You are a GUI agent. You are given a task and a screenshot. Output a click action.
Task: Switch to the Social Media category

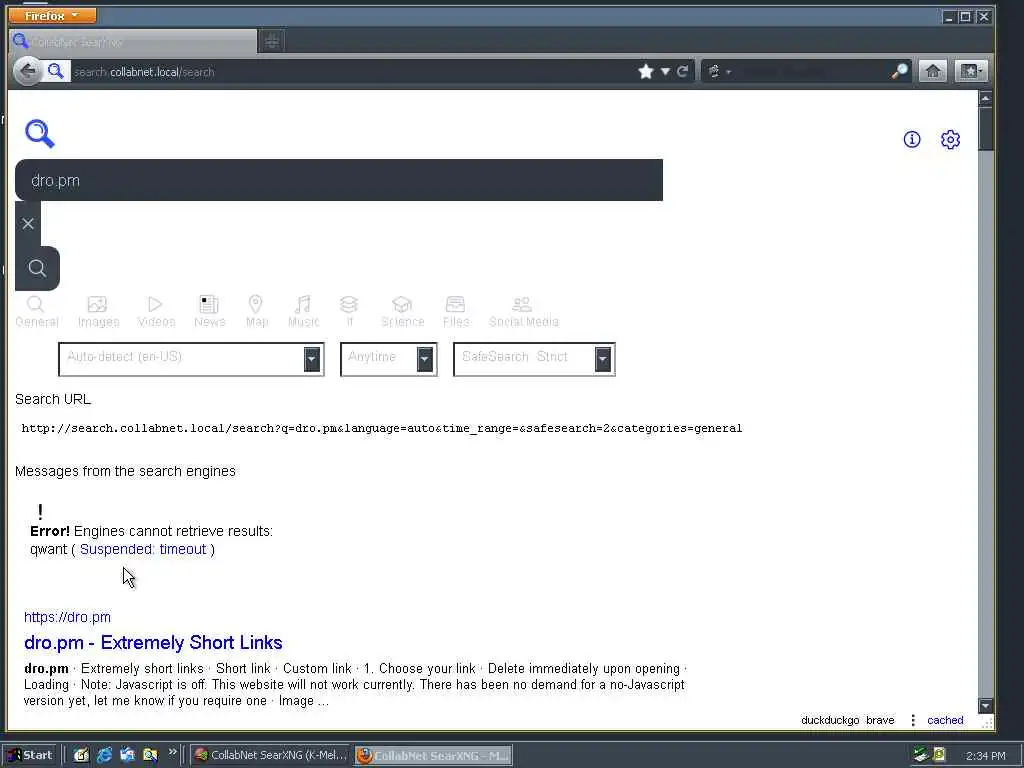tap(523, 312)
